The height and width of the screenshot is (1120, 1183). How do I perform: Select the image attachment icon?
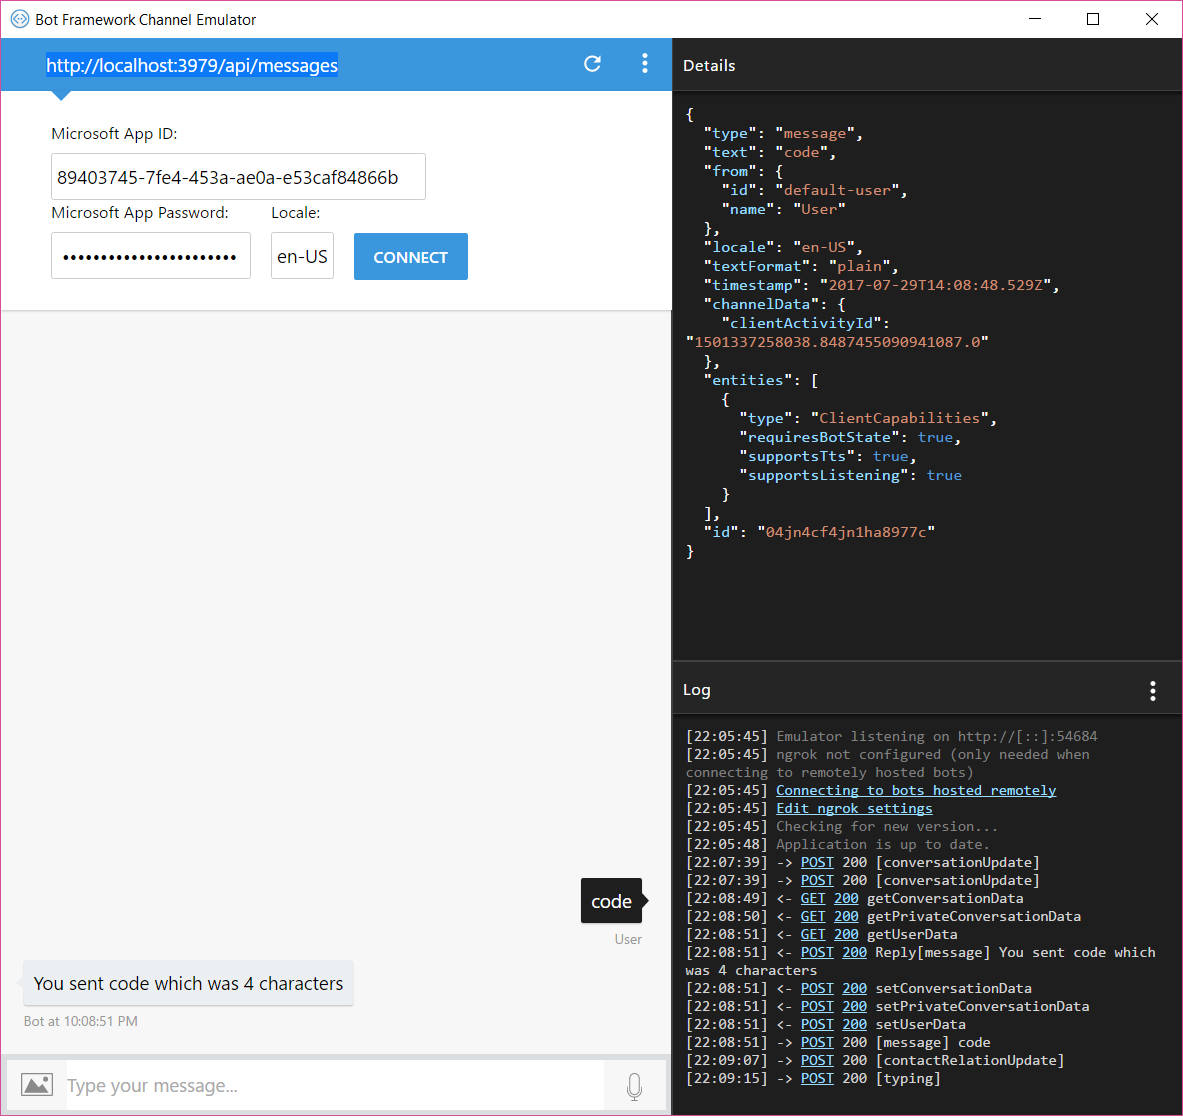[x=37, y=1084]
